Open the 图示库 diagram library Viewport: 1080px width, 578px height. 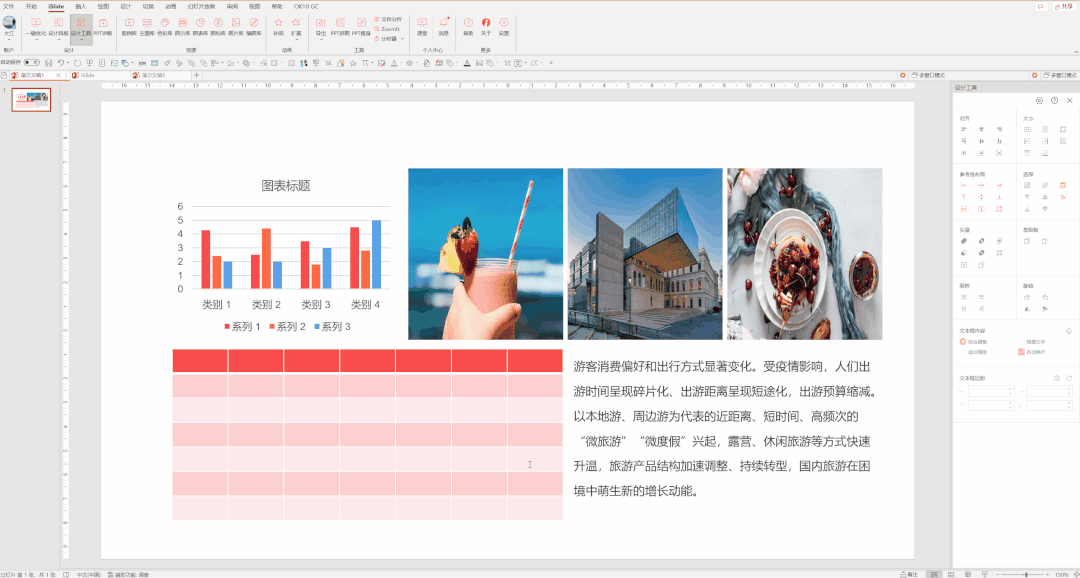click(x=183, y=26)
